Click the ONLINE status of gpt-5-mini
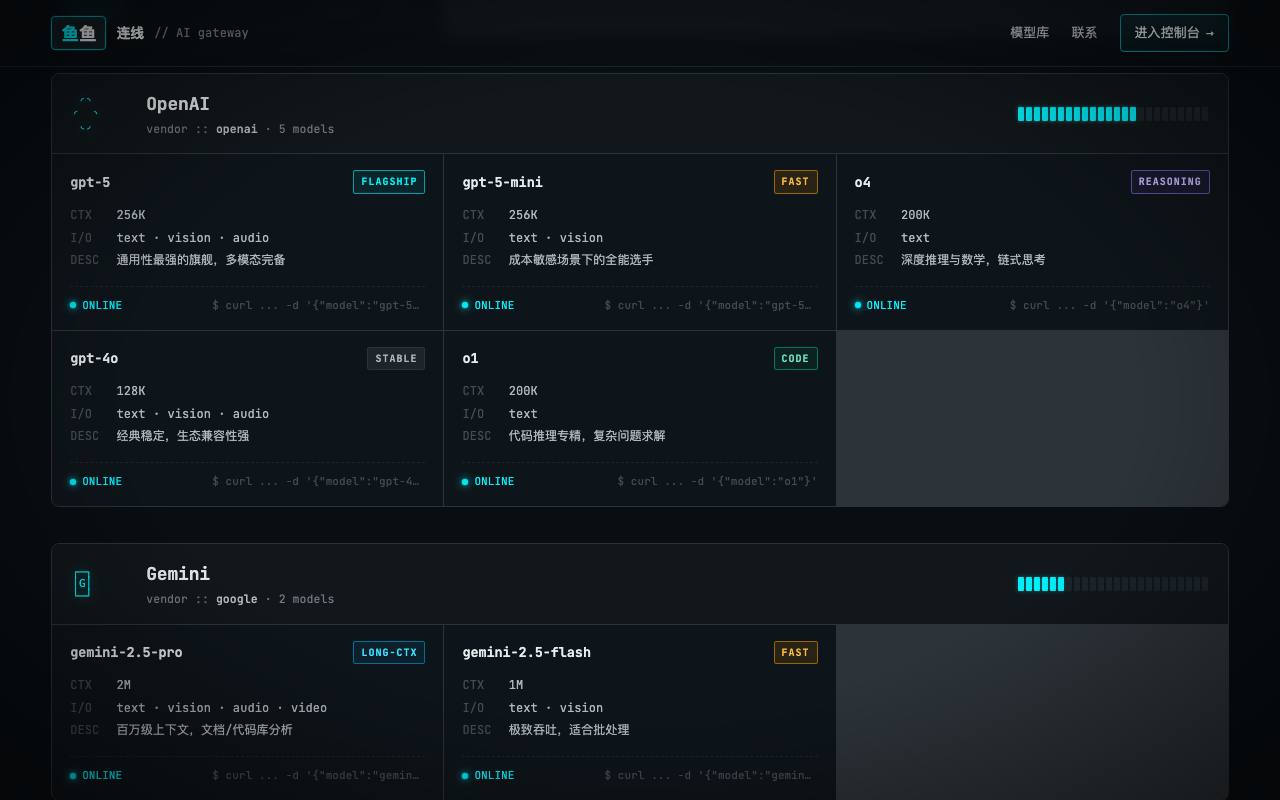The width and height of the screenshot is (1280, 800). tap(488, 305)
